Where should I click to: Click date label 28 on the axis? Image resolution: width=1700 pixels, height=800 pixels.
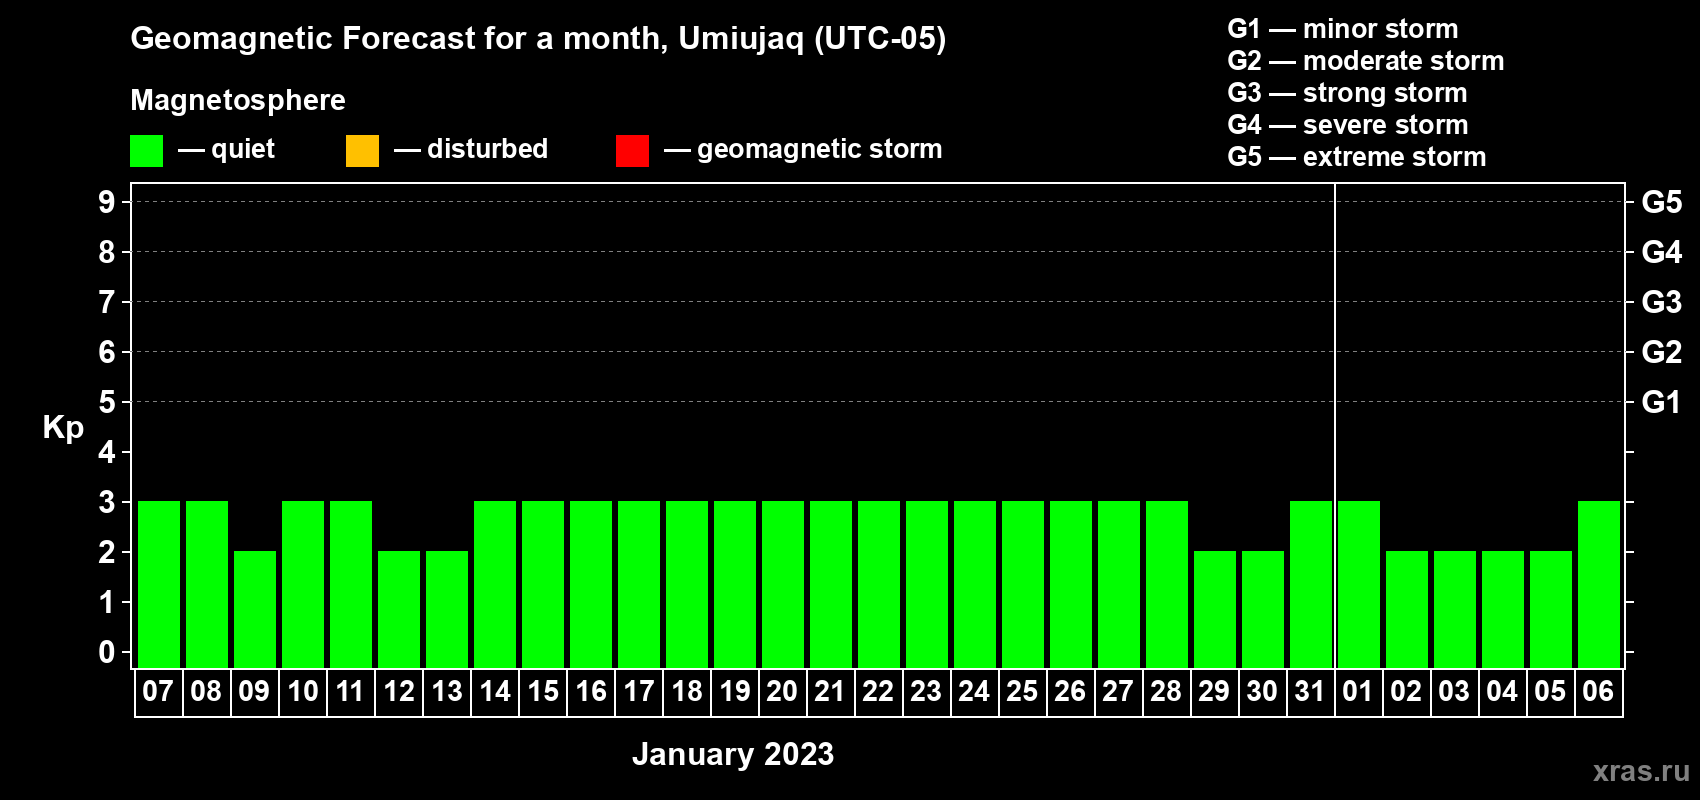[x=1166, y=692]
